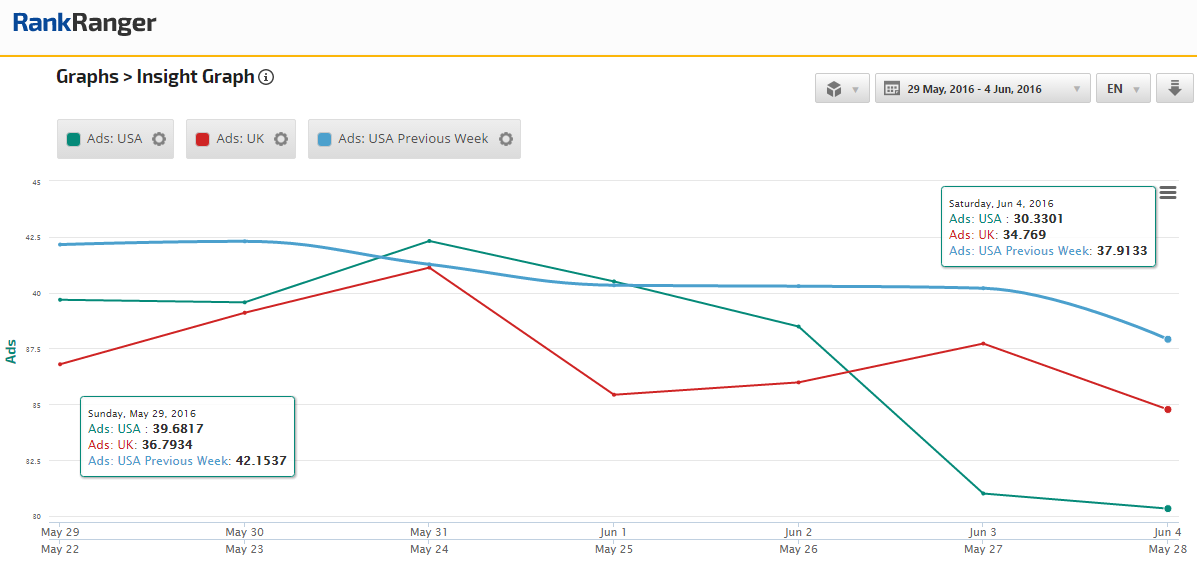Image resolution: width=1197 pixels, height=562 pixels.
Task: Open settings gear for Ads: UK
Action: [281, 139]
